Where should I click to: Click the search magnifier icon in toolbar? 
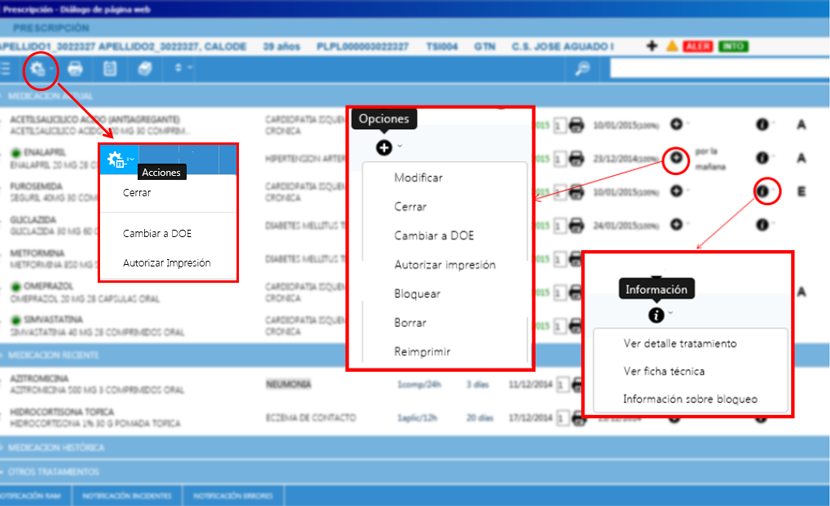pyautogui.click(x=582, y=69)
